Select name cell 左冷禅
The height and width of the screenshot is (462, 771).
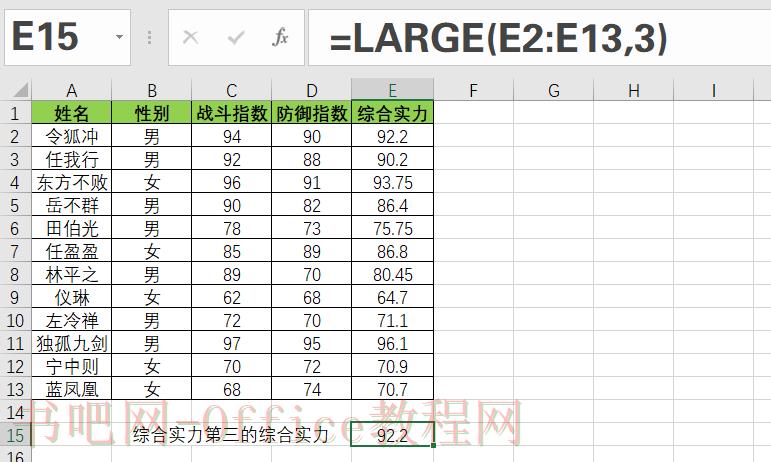click(x=72, y=320)
